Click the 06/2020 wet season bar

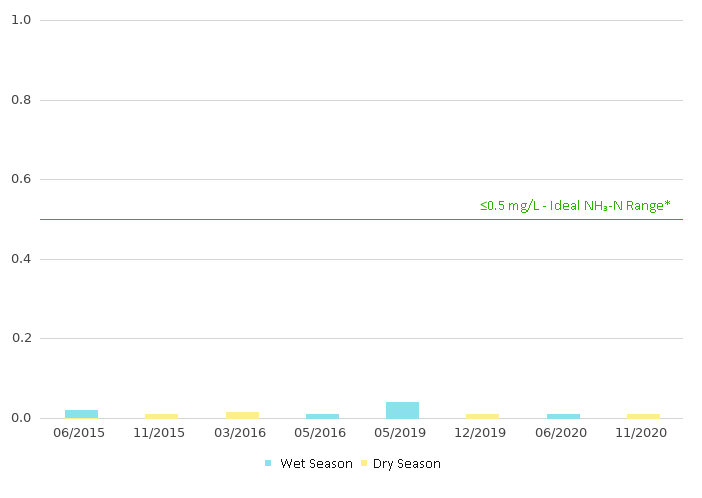coord(563,416)
